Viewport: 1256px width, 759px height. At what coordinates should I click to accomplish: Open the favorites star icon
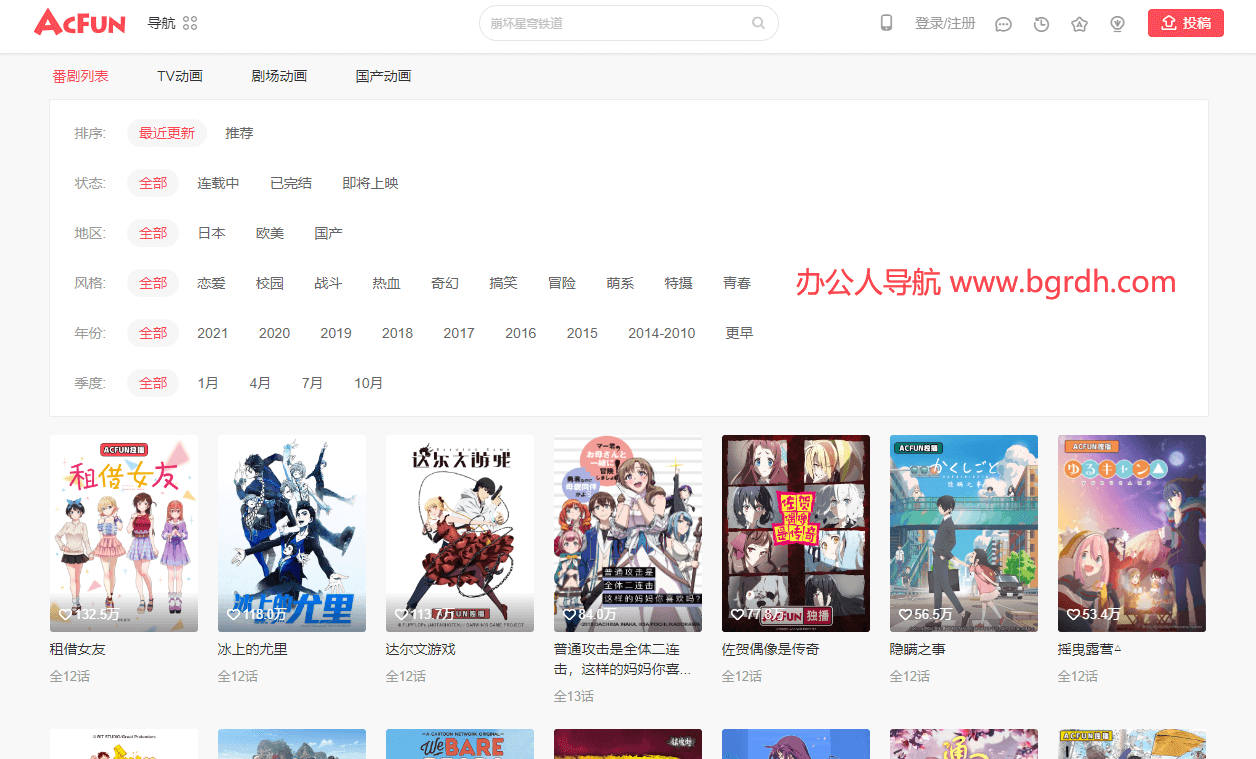point(1079,23)
